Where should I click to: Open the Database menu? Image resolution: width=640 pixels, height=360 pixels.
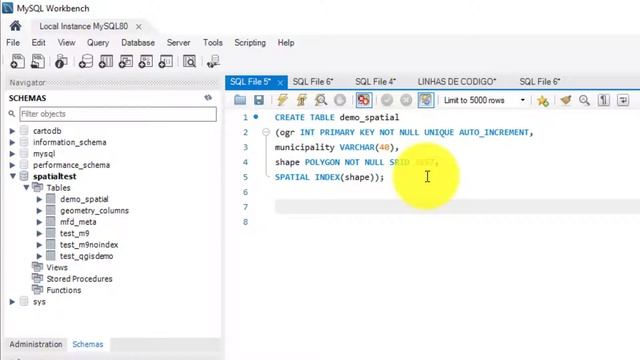(138, 42)
